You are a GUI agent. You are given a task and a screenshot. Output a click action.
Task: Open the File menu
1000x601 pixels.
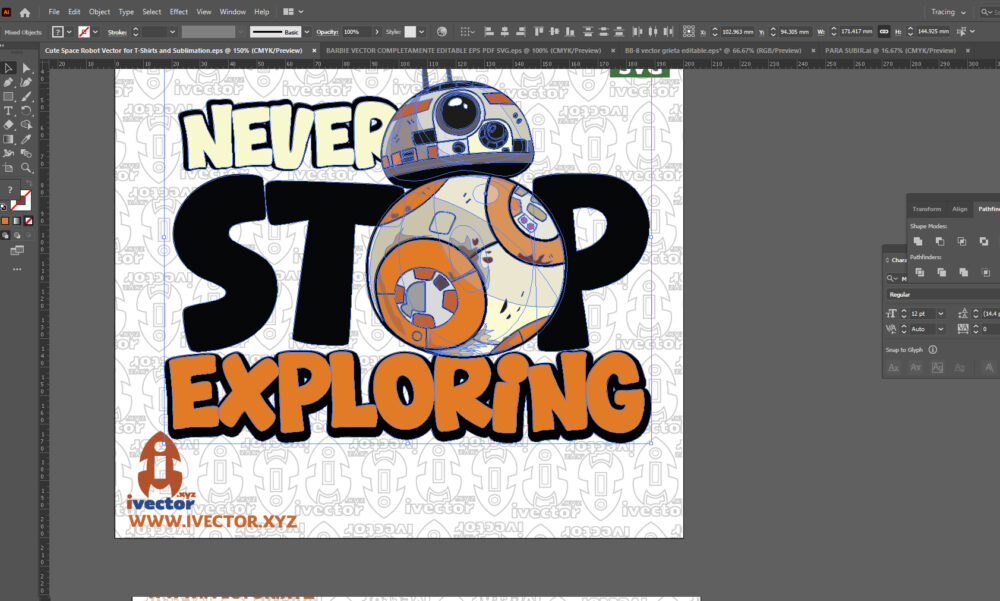pos(54,11)
